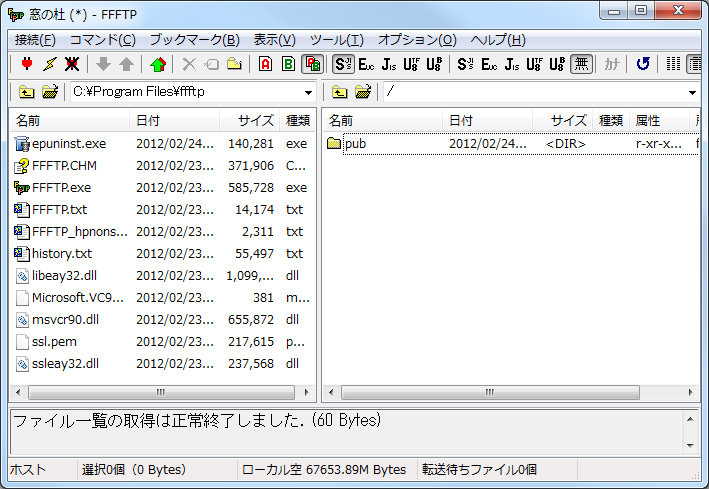Select FFFTP.CHM in local file list
The image size is (709, 489).
pos(56,166)
